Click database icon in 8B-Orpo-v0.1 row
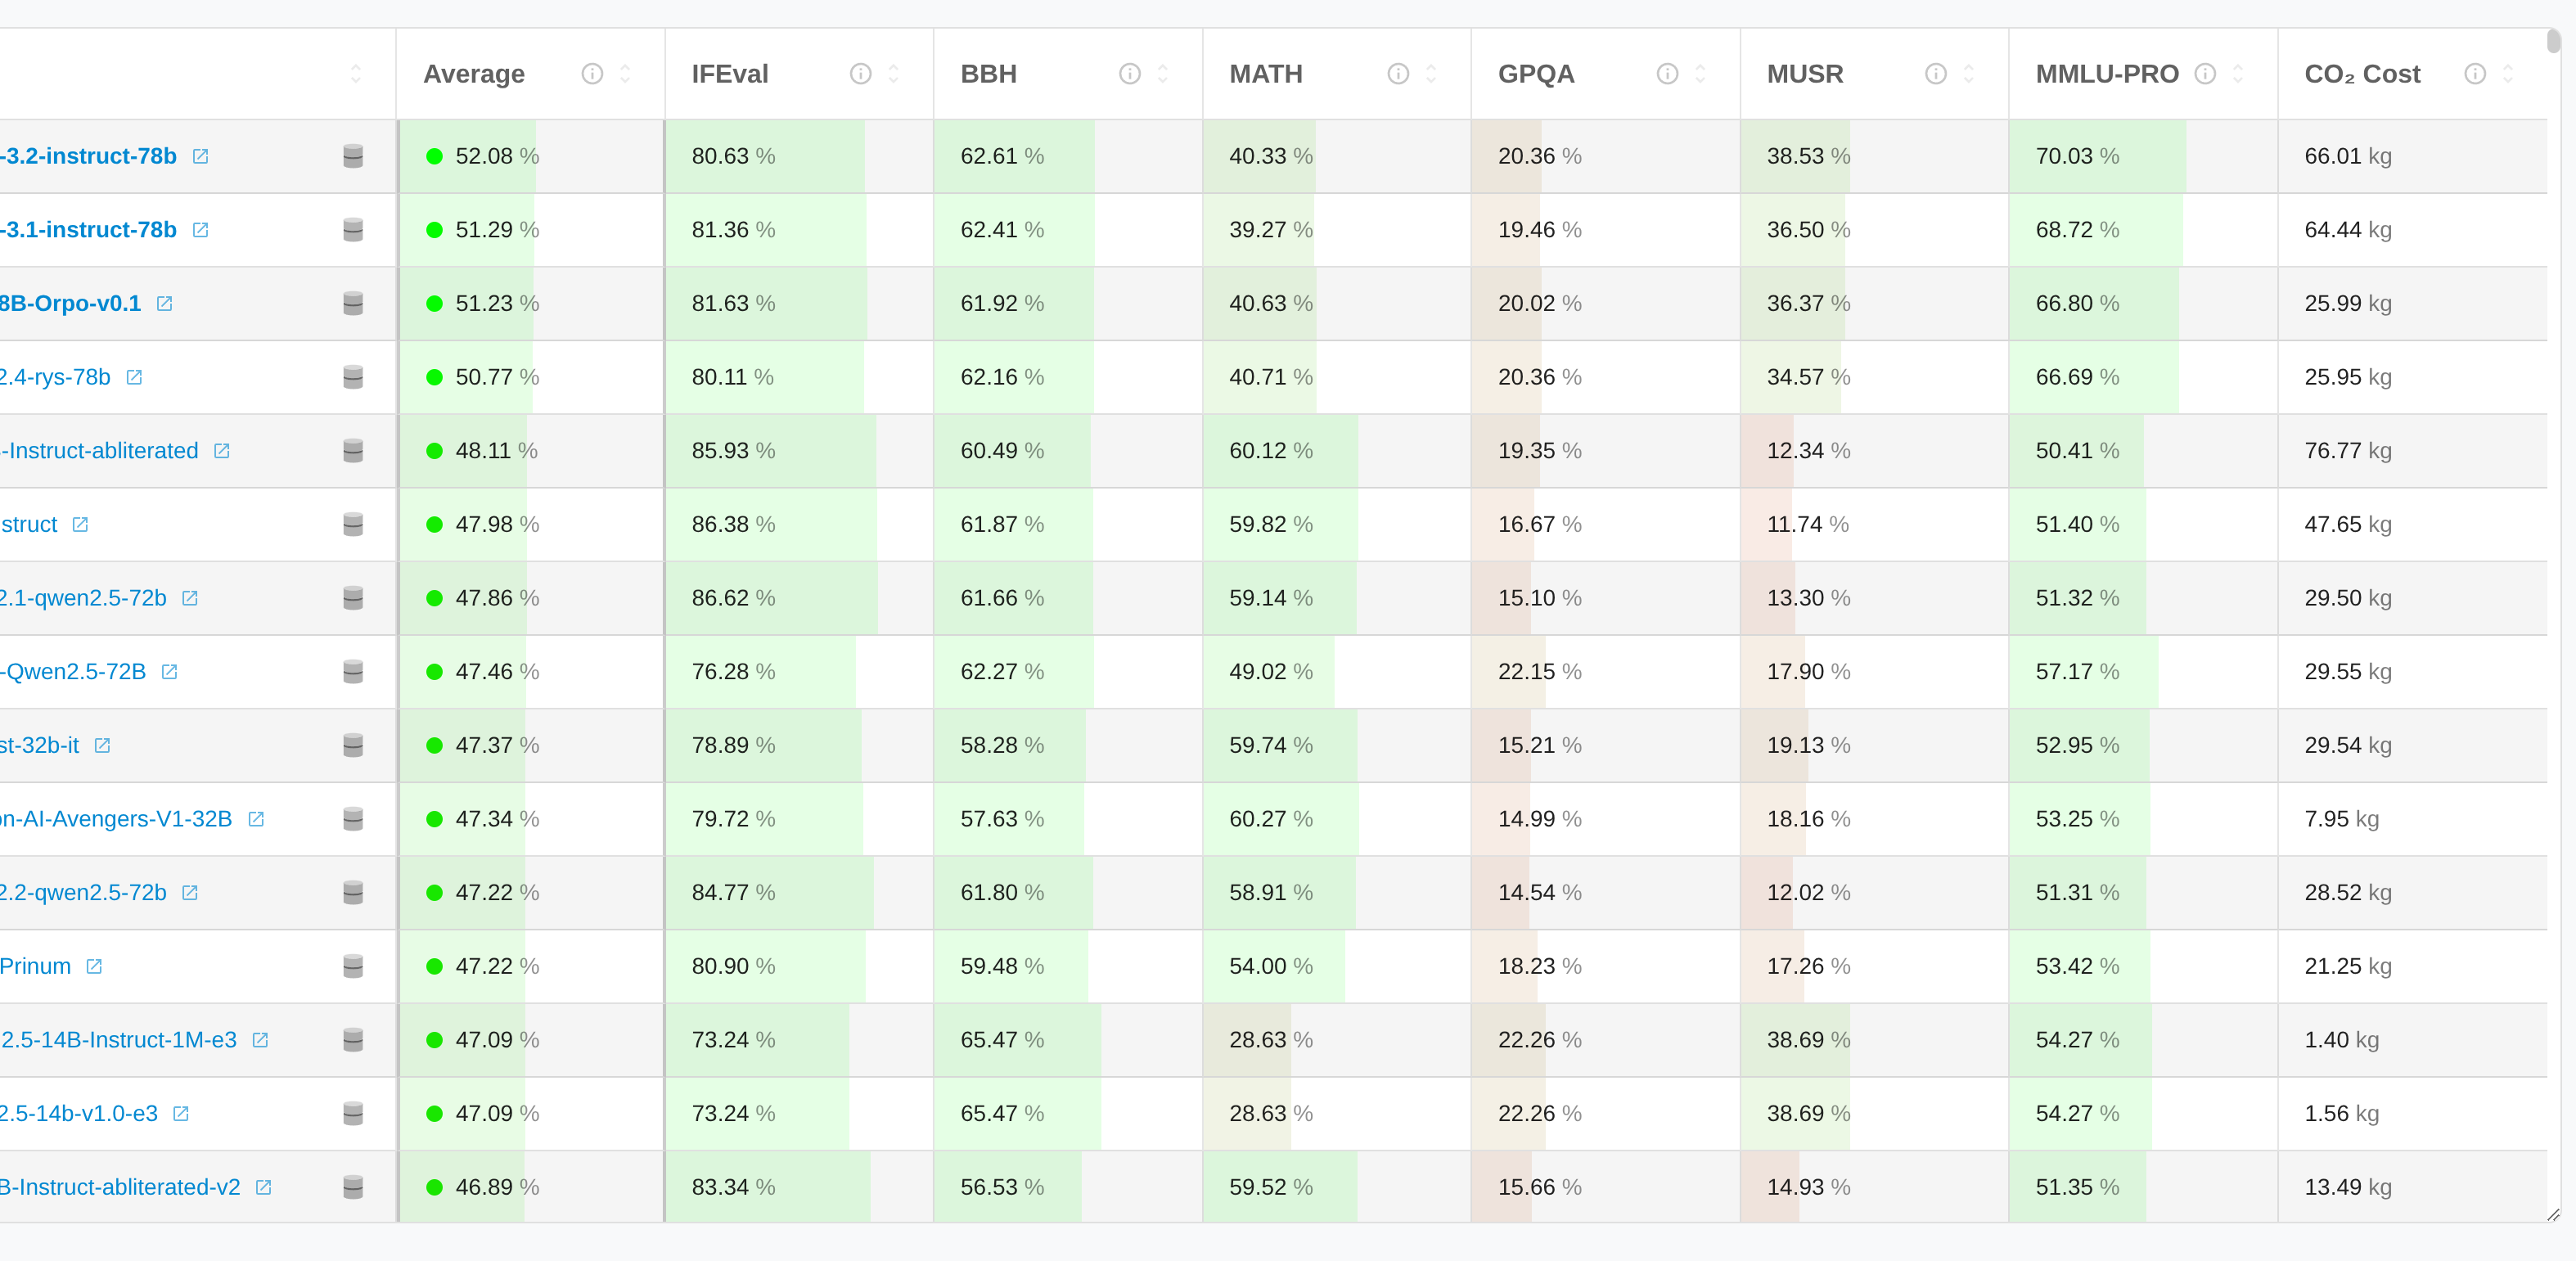This screenshot has height=1261, width=2576. pyautogui.click(x=353, y=303)
